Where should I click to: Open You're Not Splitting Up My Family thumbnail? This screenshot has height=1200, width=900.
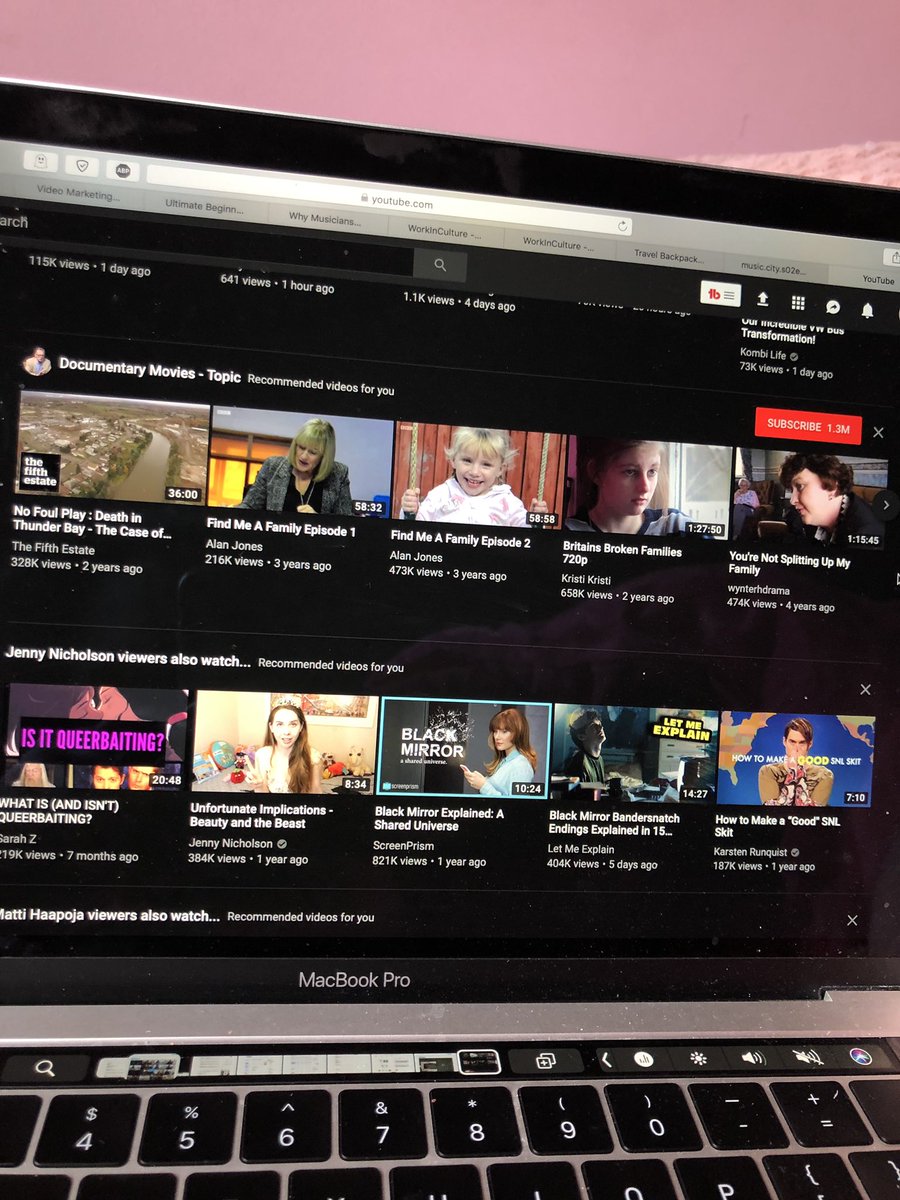(808, 497)
